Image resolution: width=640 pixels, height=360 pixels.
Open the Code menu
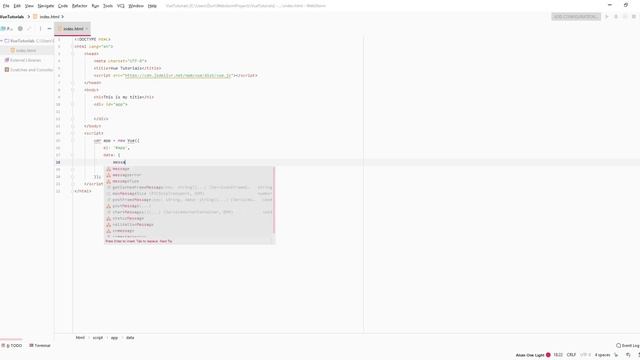(x=63, y=6)
